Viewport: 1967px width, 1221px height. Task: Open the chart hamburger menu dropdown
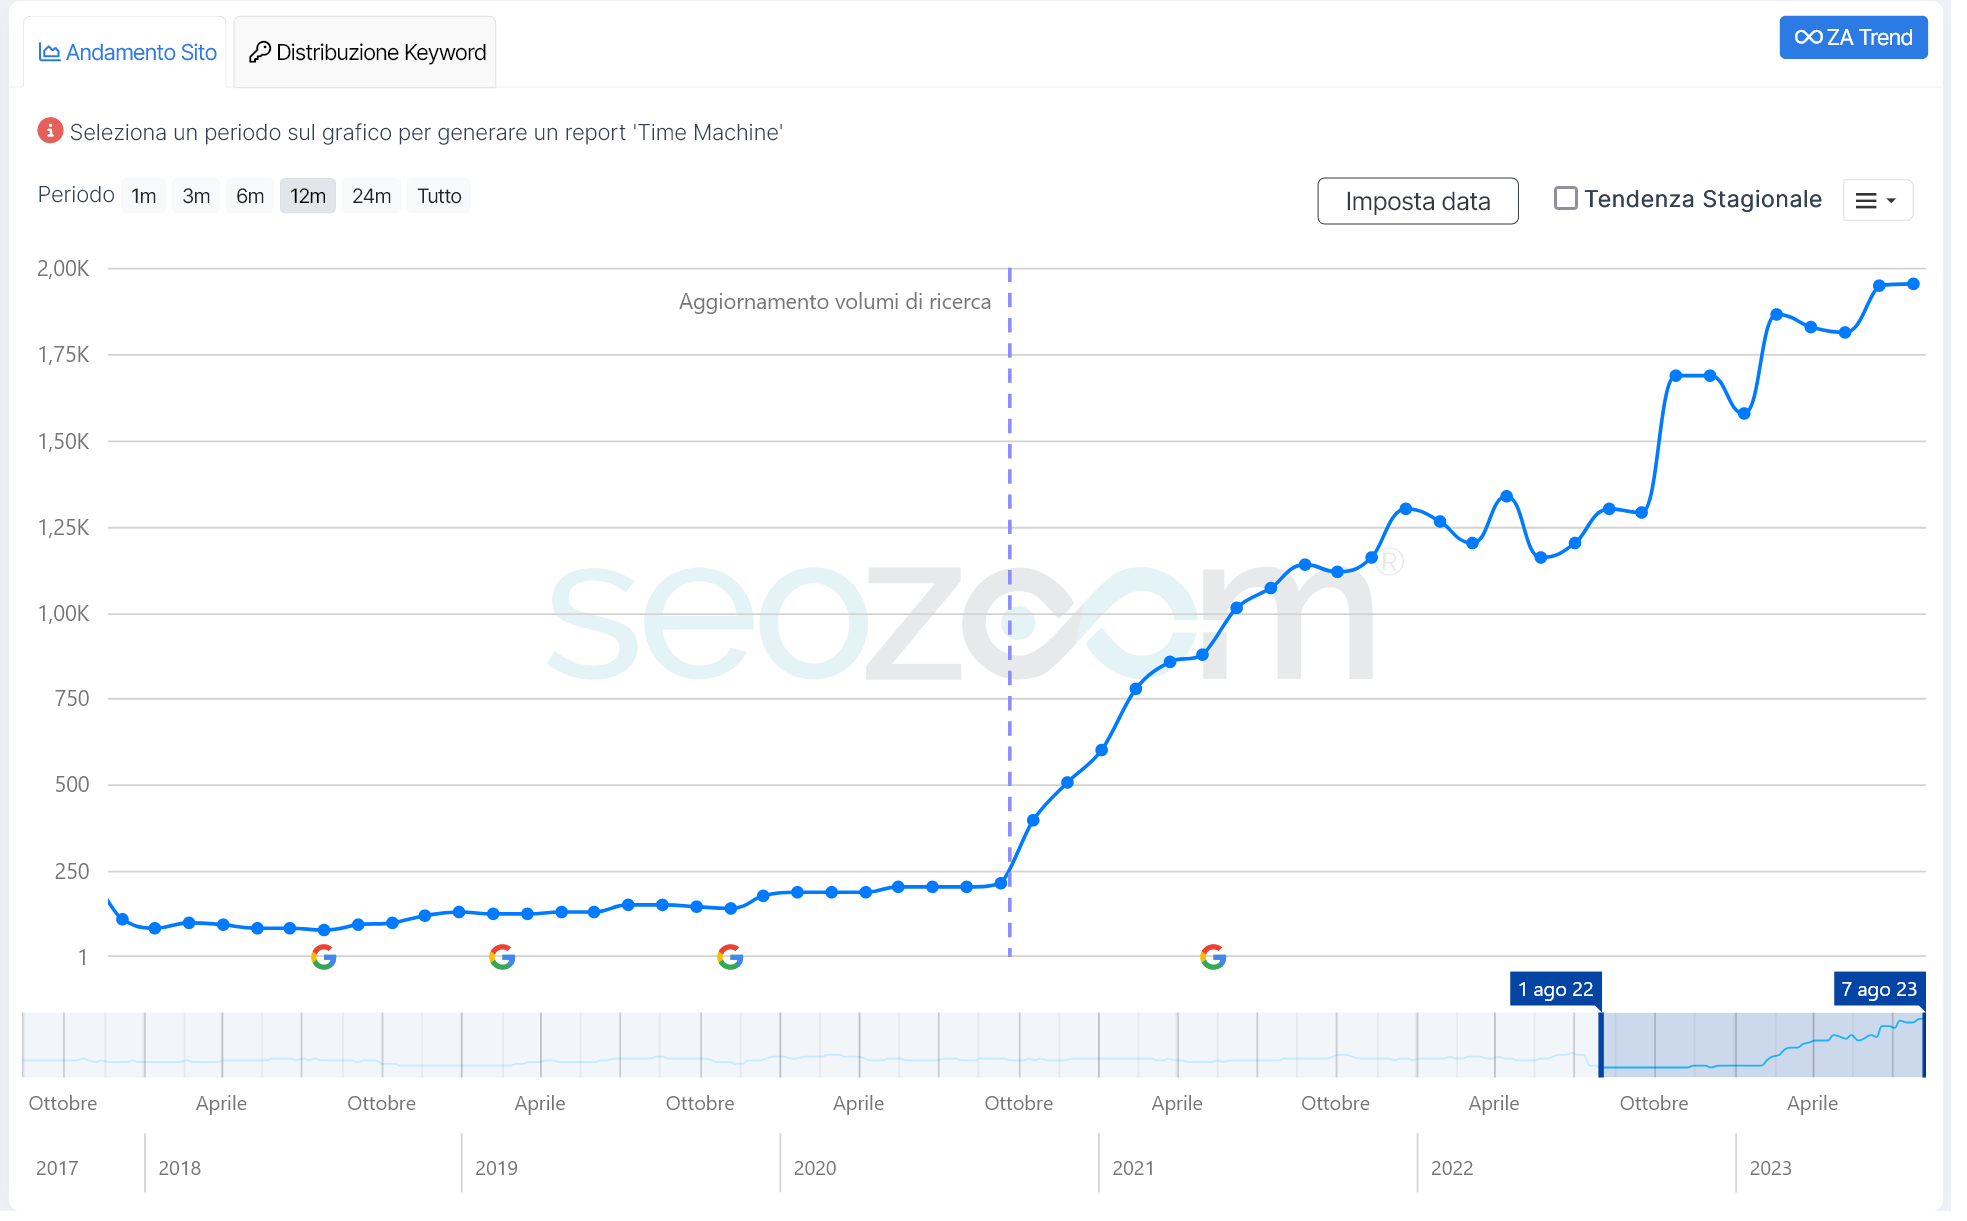point(1877,200)
